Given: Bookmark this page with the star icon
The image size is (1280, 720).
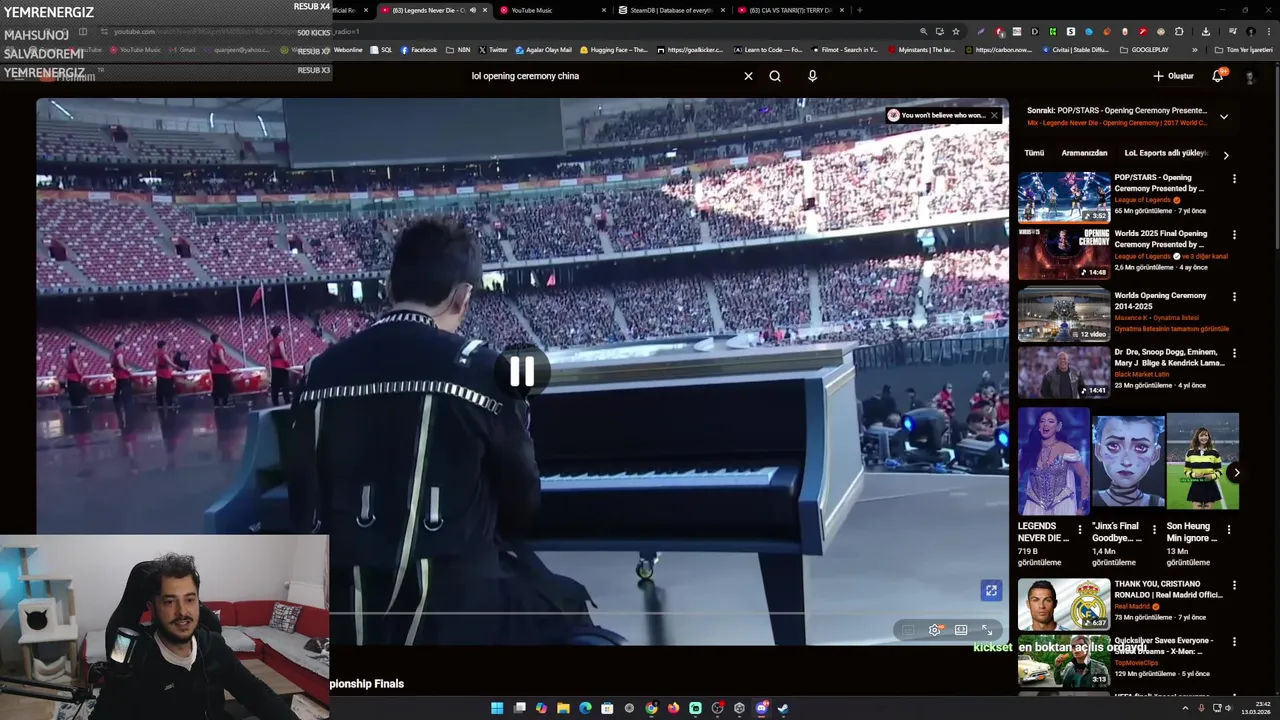Looking at the screenshot, I should 956,31.
